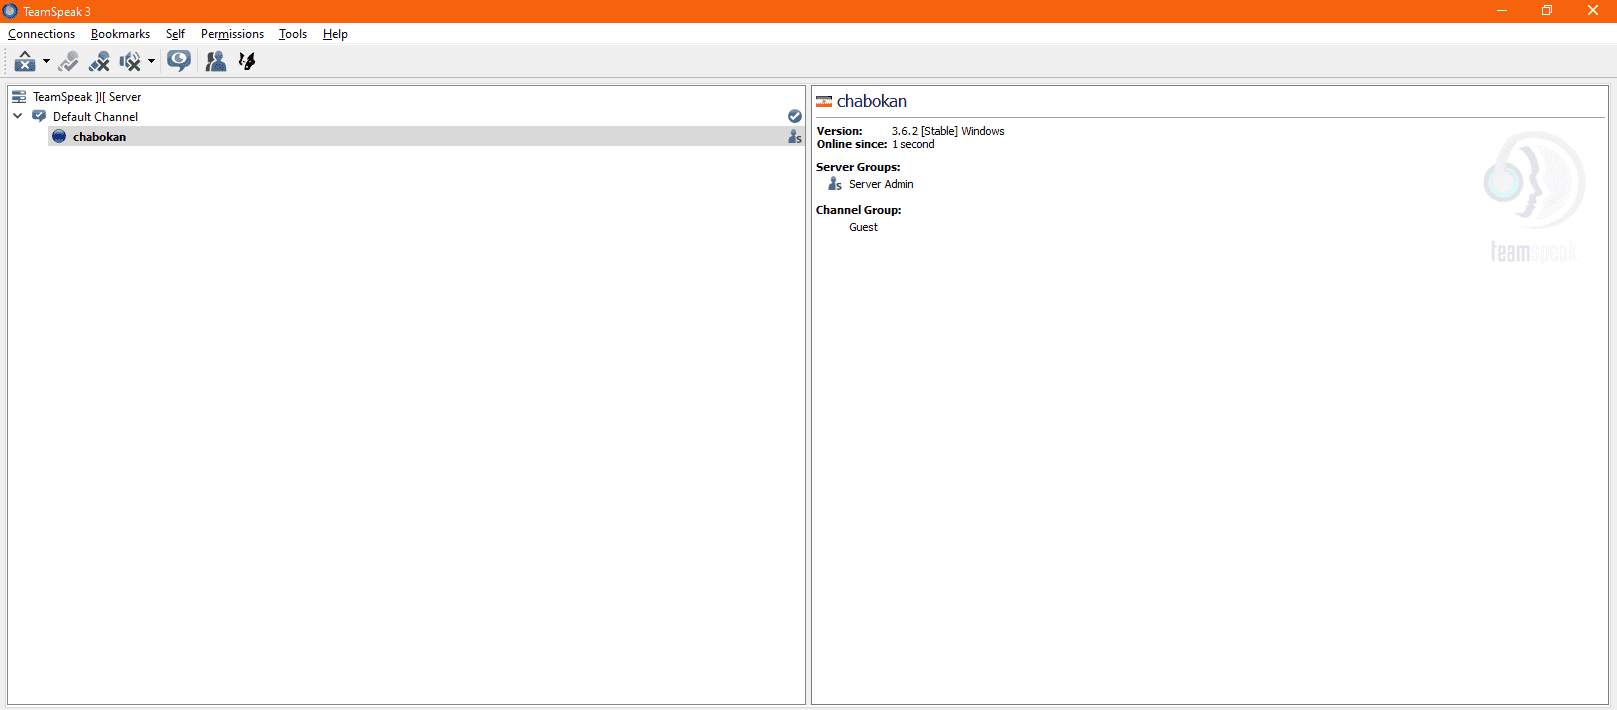Click the checkmark badge on the Default Channel row
Screen dimensions: 1617x710
[x=795, y=117]
